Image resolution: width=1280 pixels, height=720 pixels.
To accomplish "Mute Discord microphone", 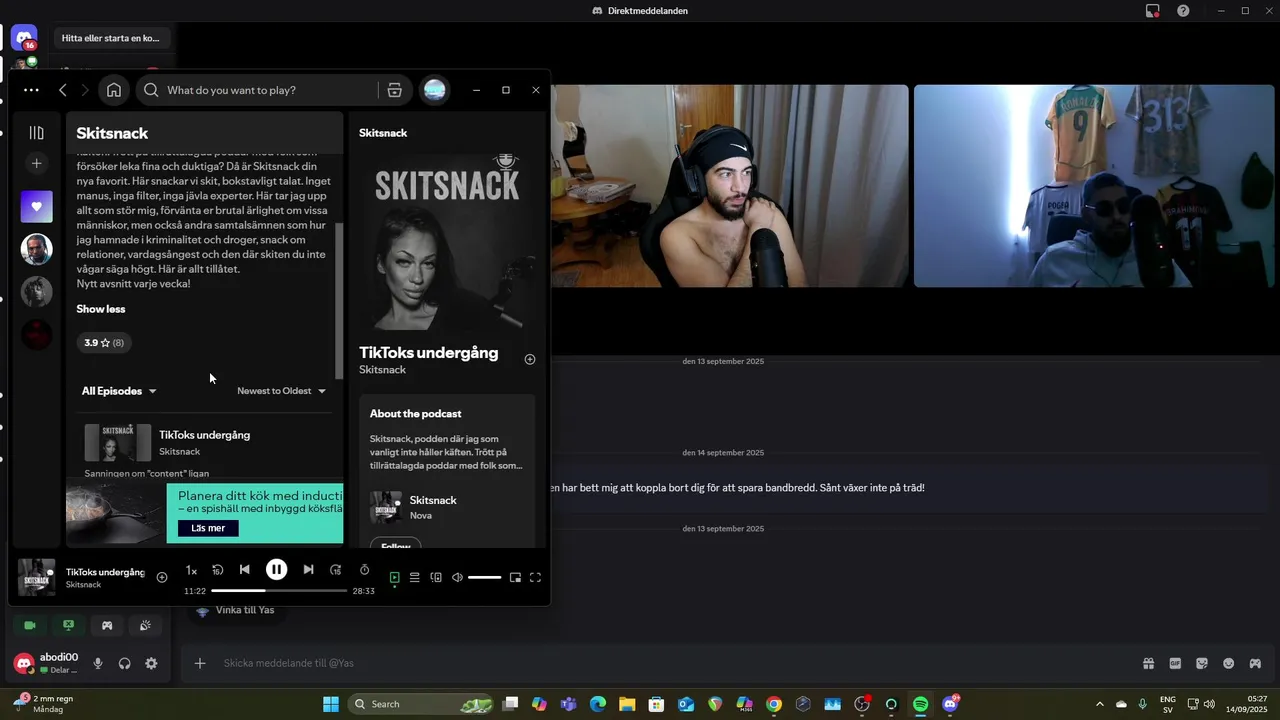I will click(x=98, y=663).
